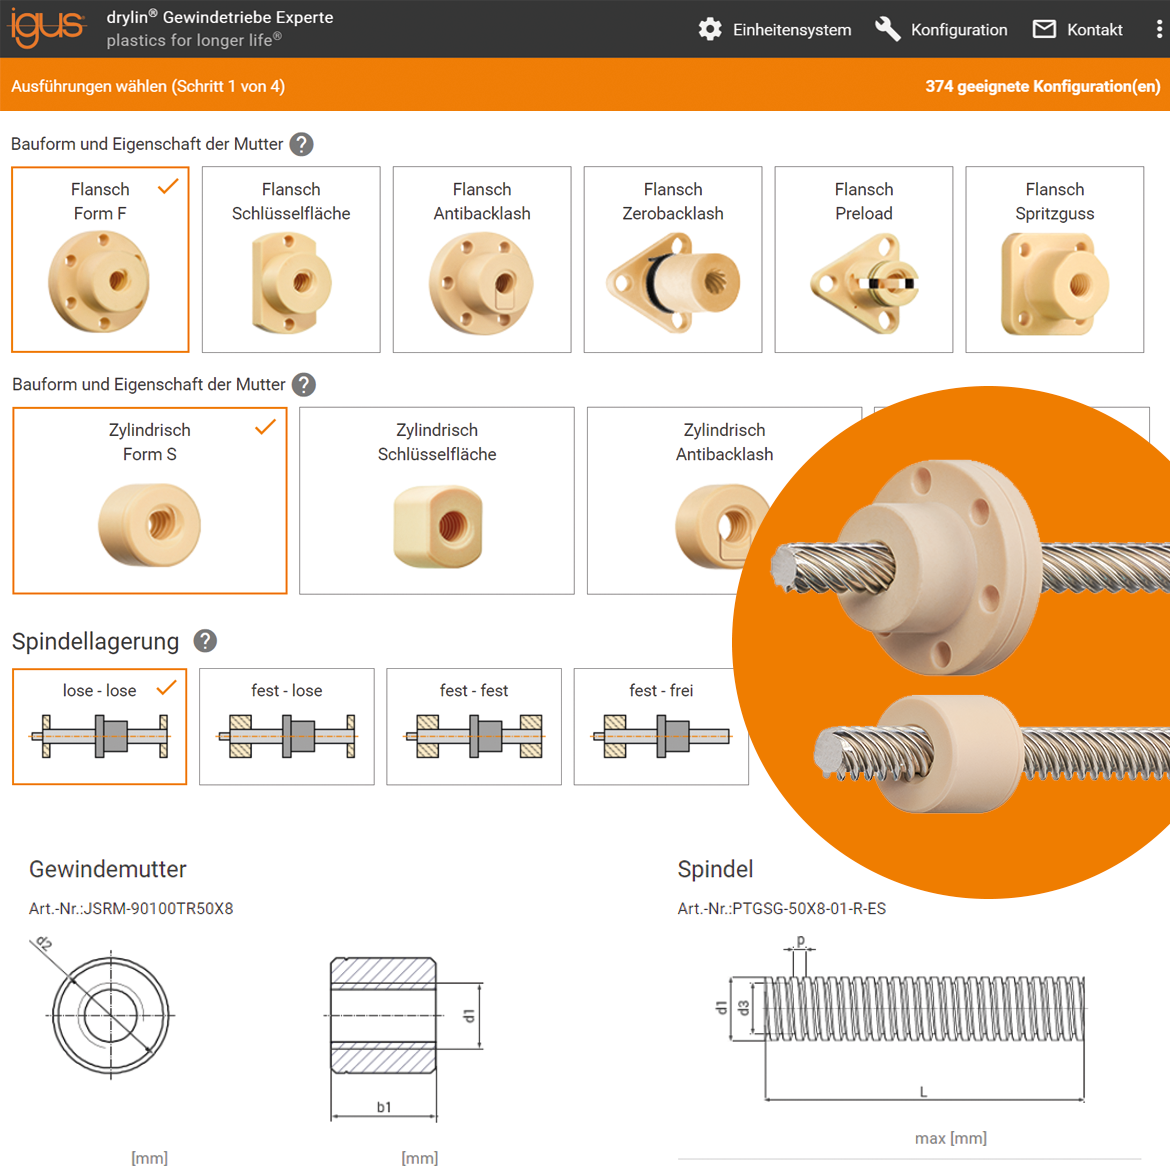Choose the Zylindrisch Schlüsselfläche nut

pyautogui.click(x=437, y=500)
